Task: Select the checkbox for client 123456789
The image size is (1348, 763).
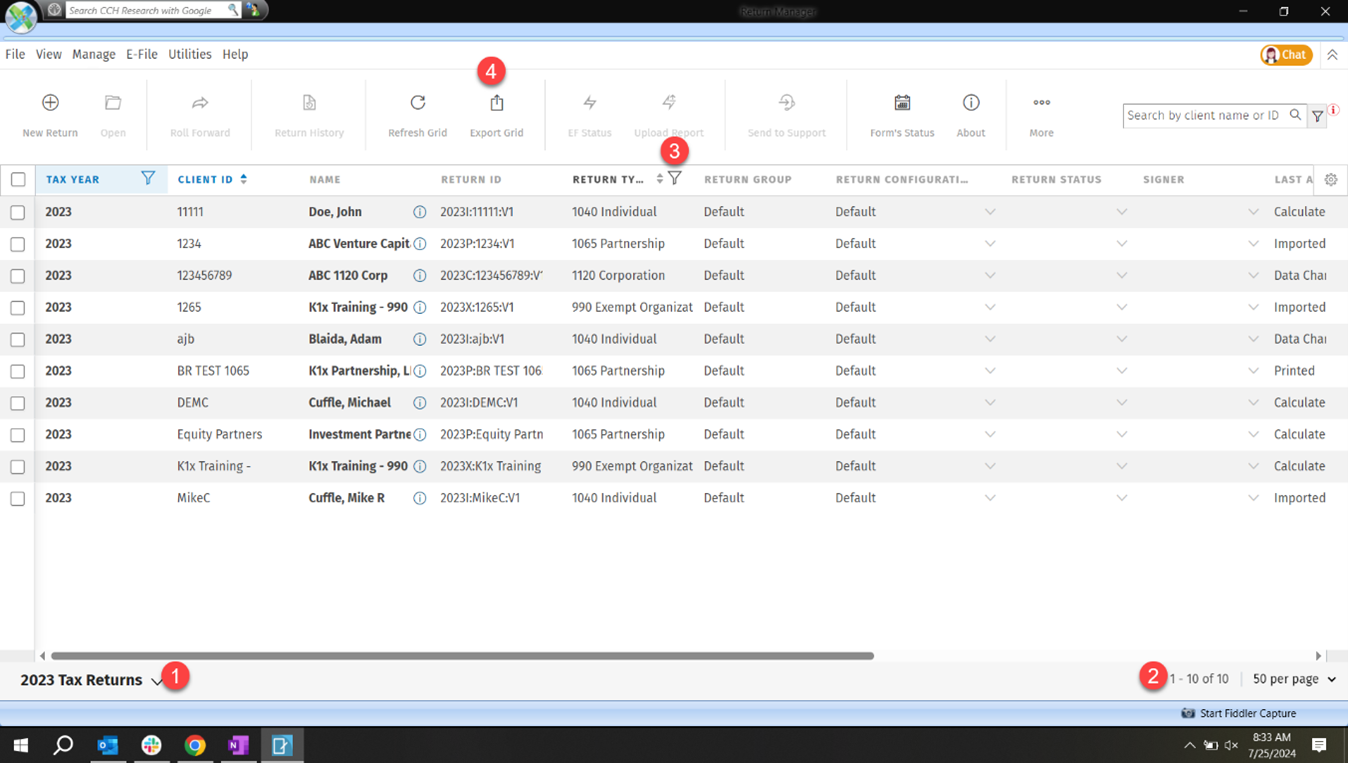Action: (x=18, y=276)
